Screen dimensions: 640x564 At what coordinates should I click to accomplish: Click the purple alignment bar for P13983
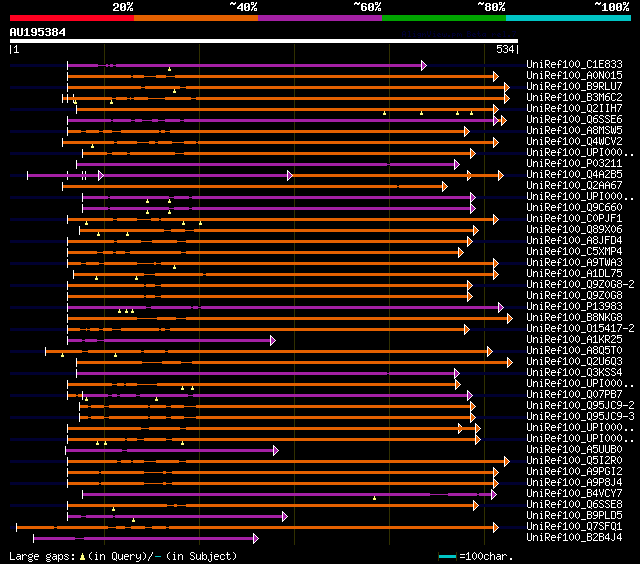click(286, 307)
